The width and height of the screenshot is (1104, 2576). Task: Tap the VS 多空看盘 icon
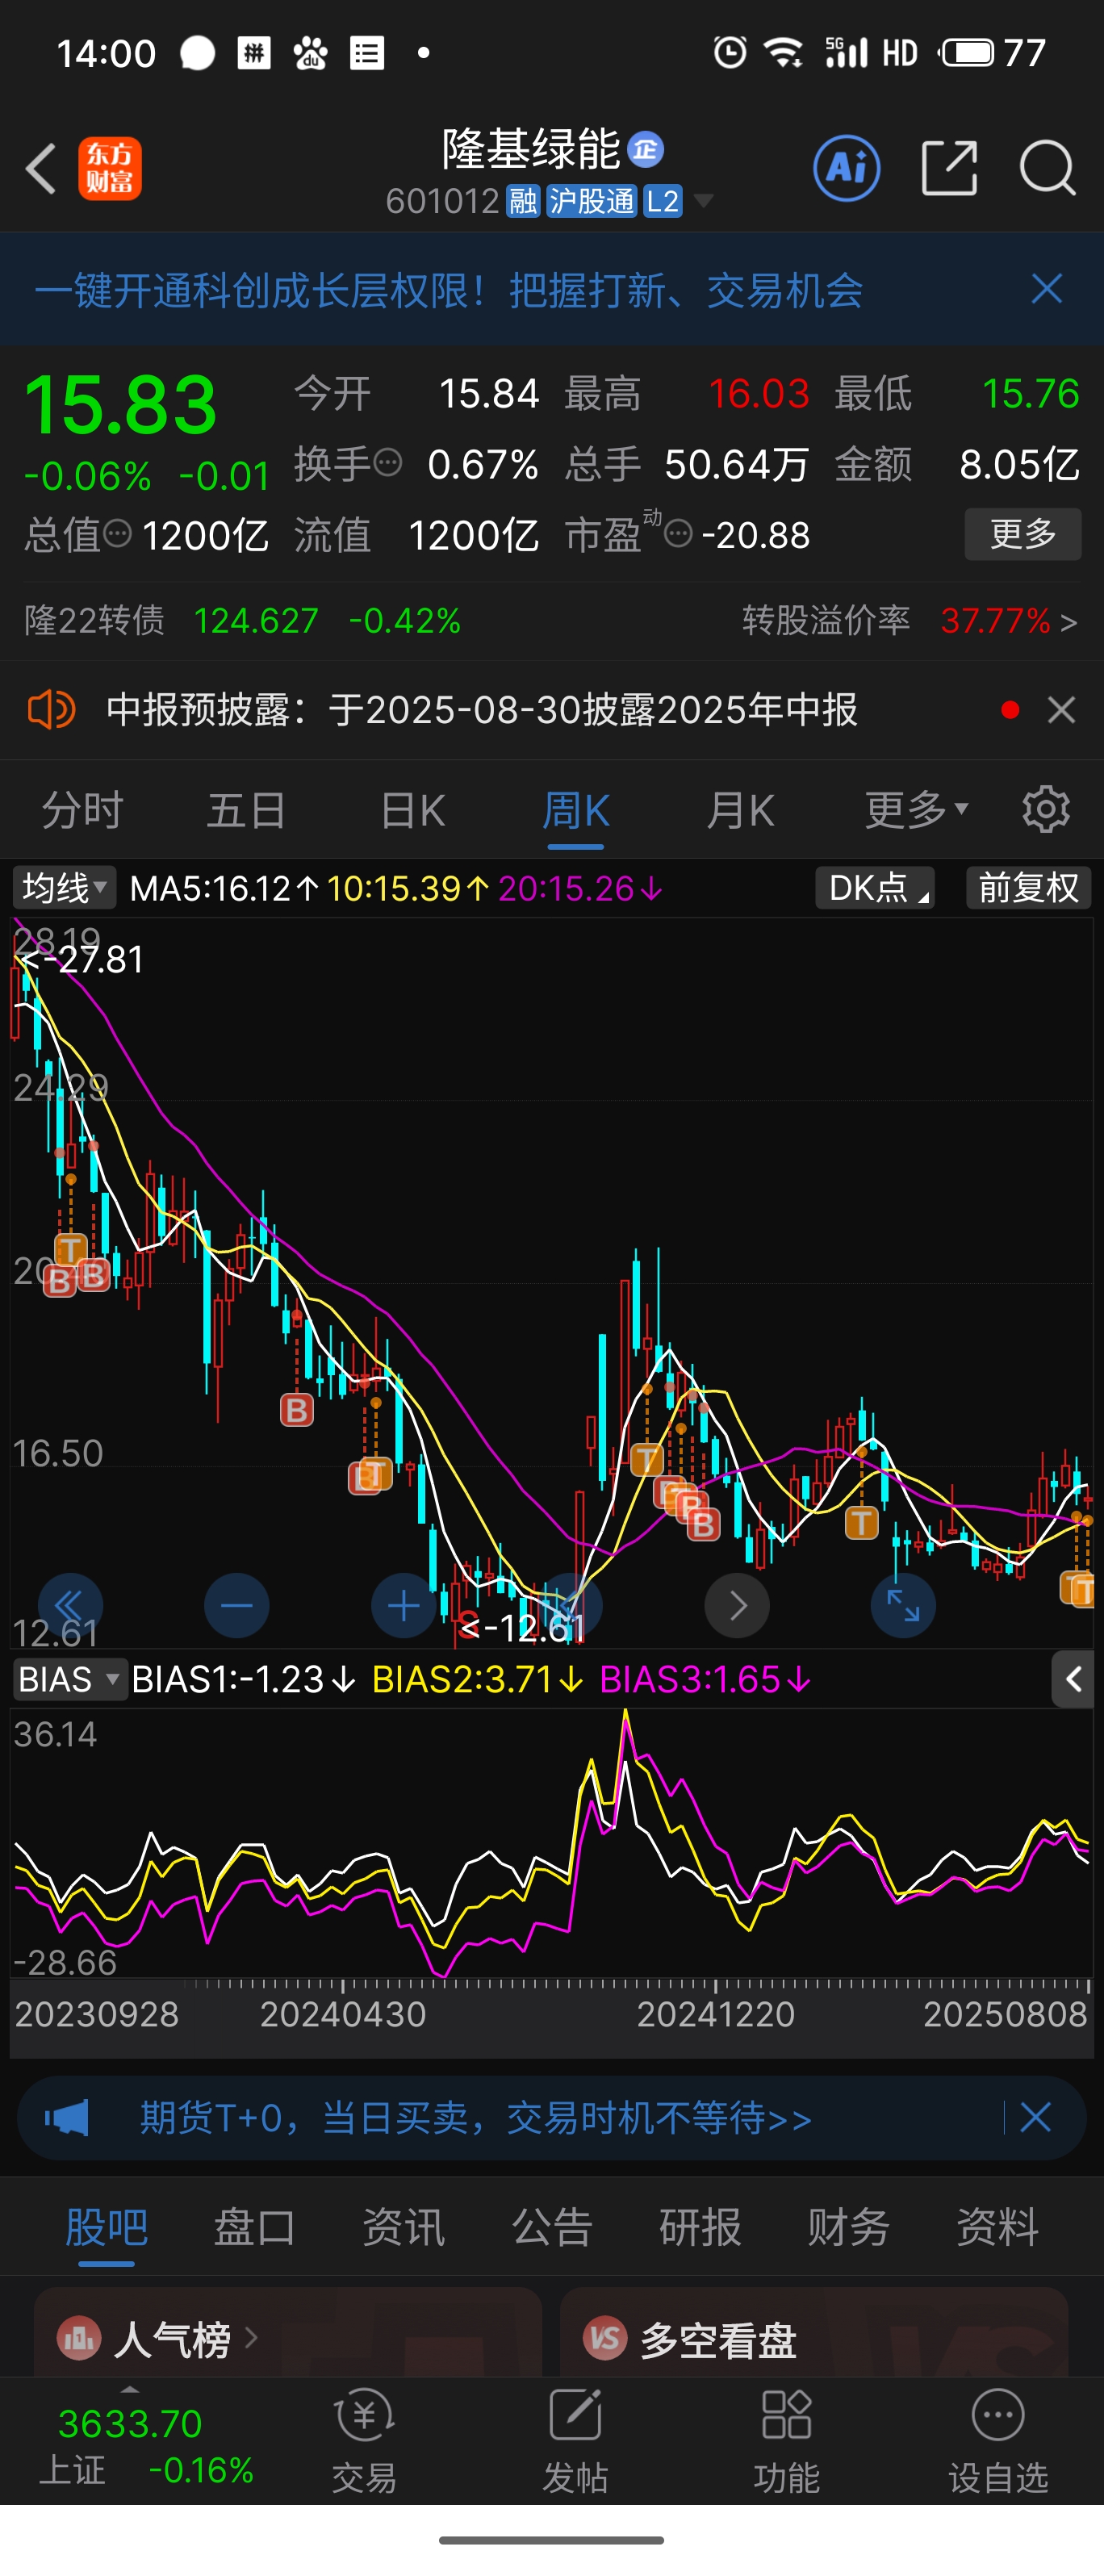tap(605, 2338)
